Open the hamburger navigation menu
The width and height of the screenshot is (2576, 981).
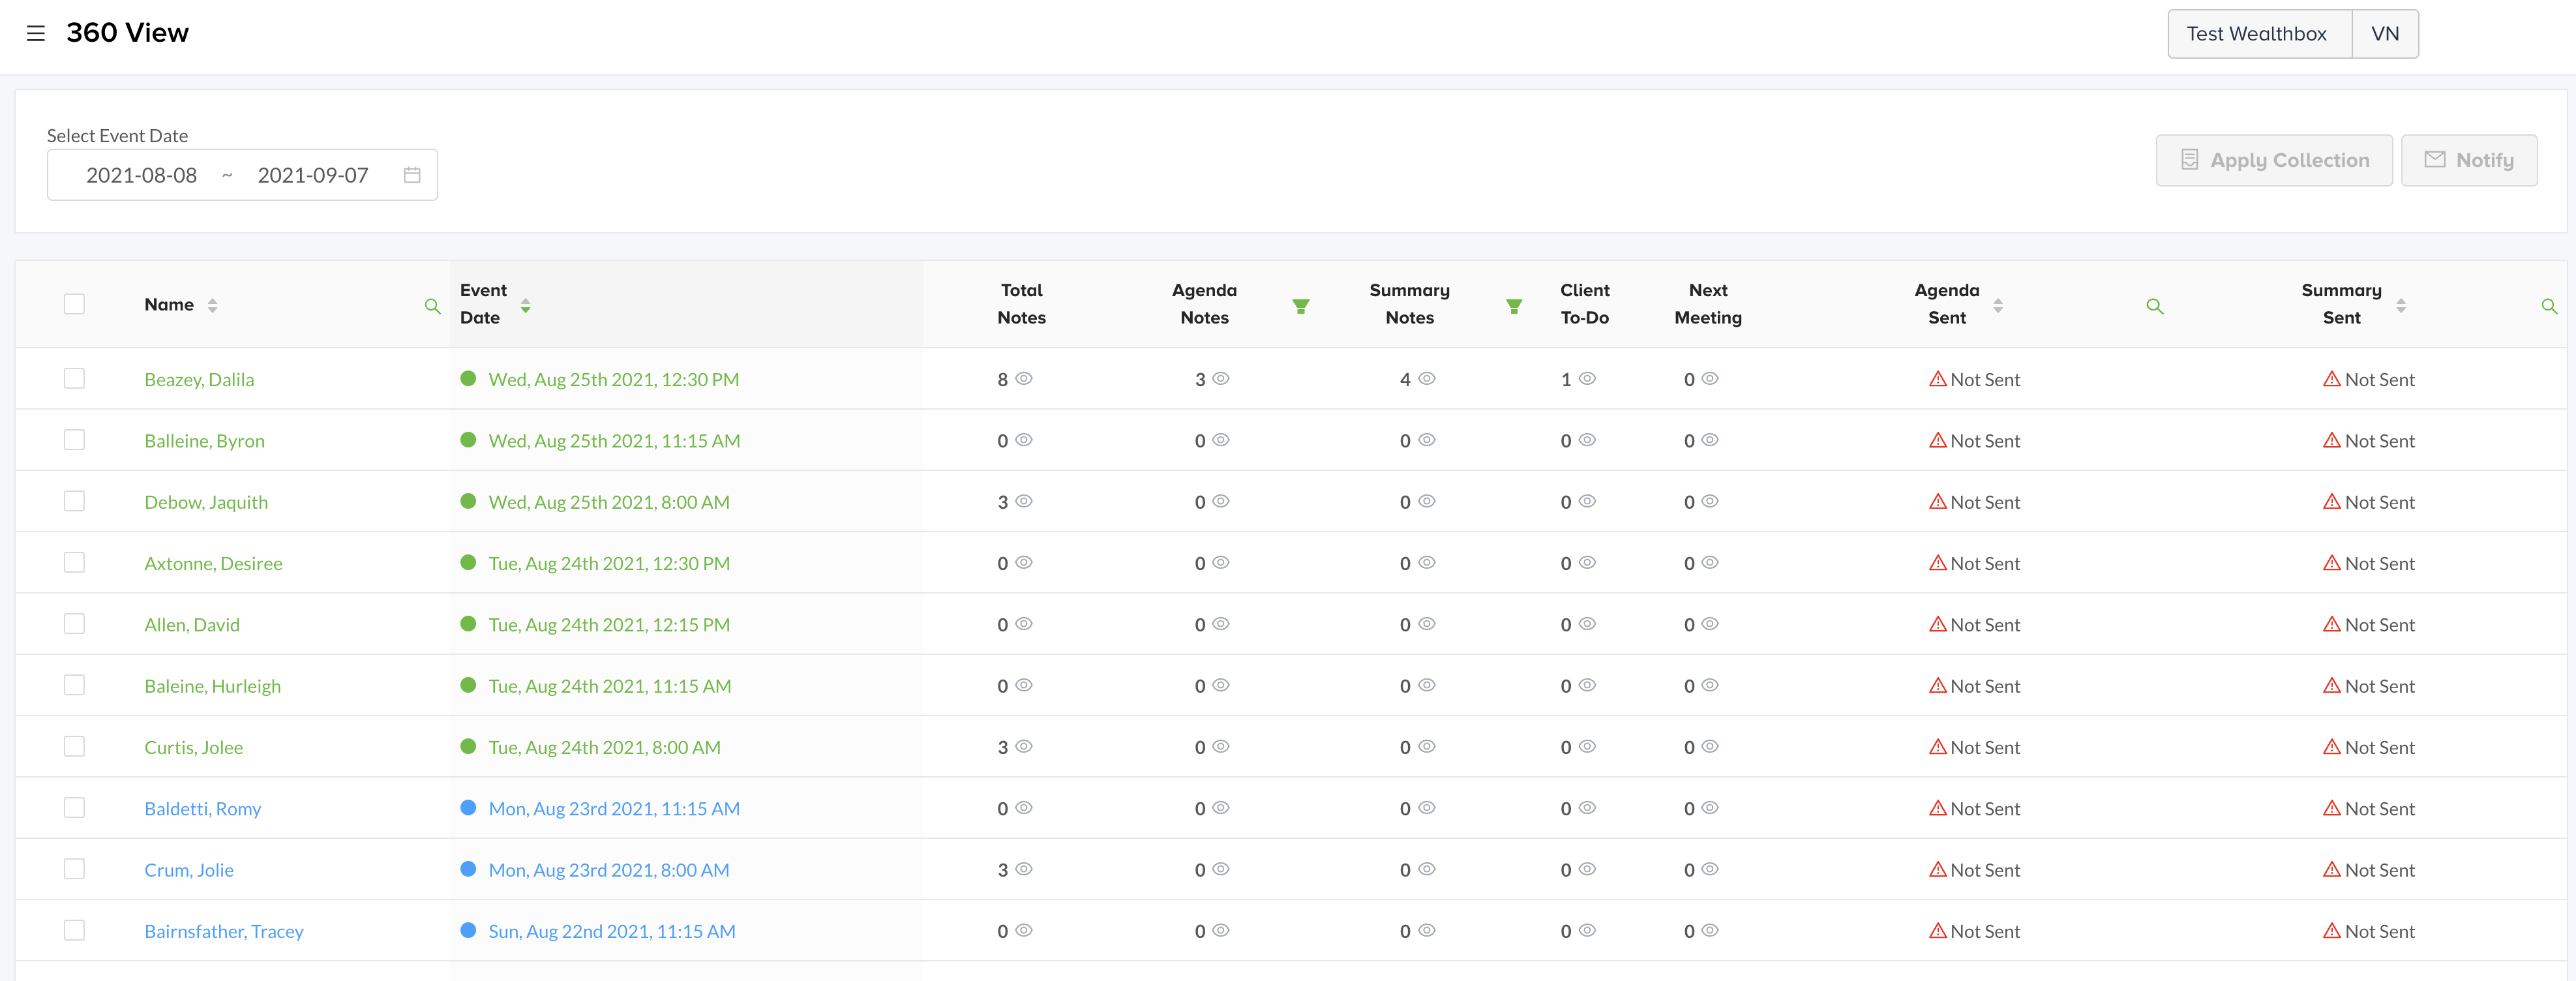pos(36,33)
